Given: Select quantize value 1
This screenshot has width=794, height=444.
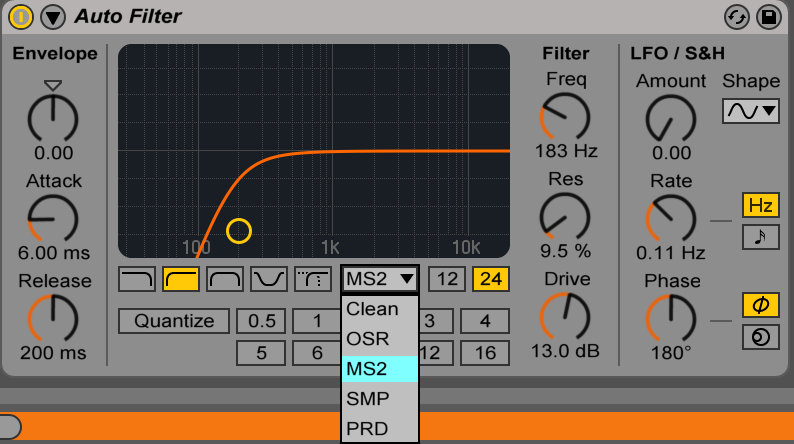Looking at the screenshot, I should (x=317, y=321).
